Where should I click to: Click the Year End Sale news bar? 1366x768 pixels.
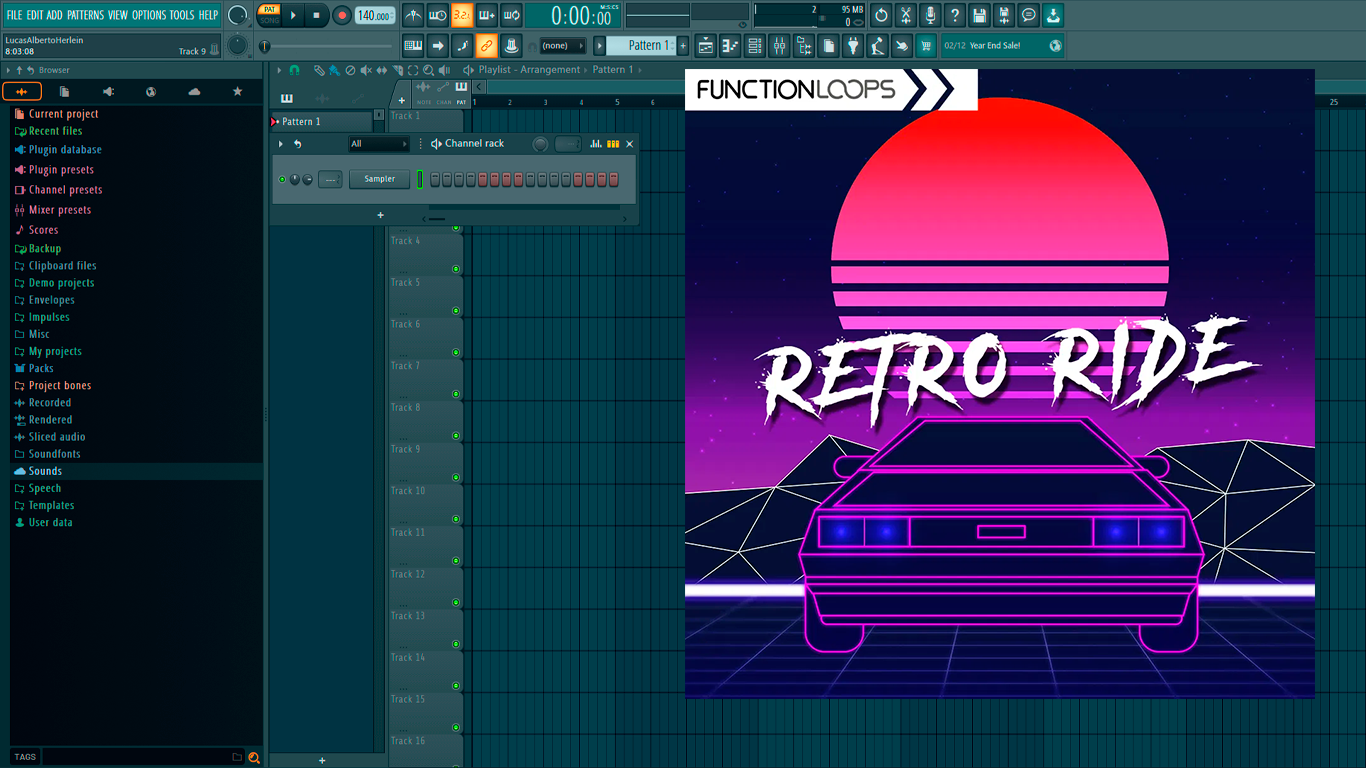click(1002, 46)
